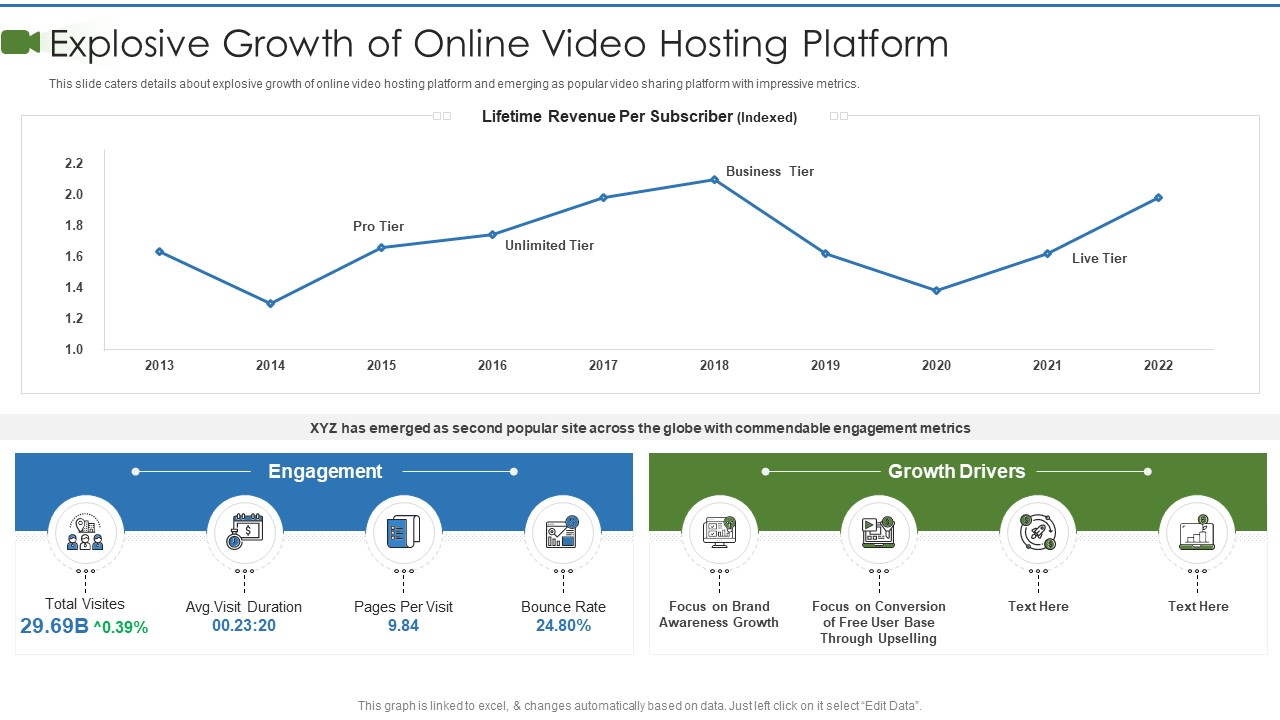The width and height of the screenshot is (1280, 720).
Task: Click the 9.84 pages per visit value
Action: coord(403,626)
